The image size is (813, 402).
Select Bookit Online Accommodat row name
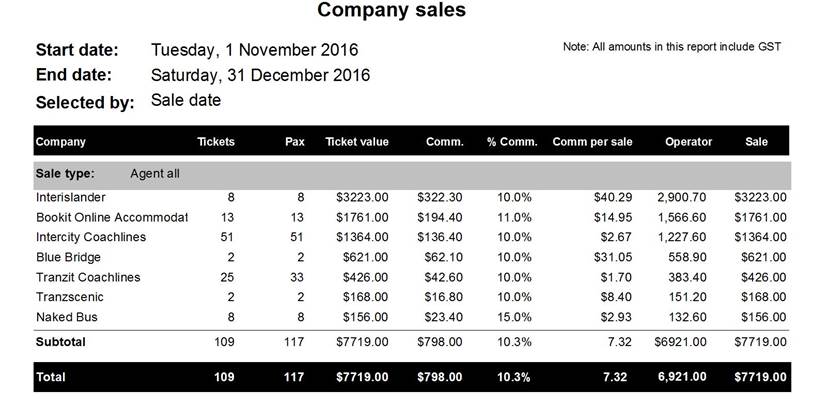tap(112, 217)
